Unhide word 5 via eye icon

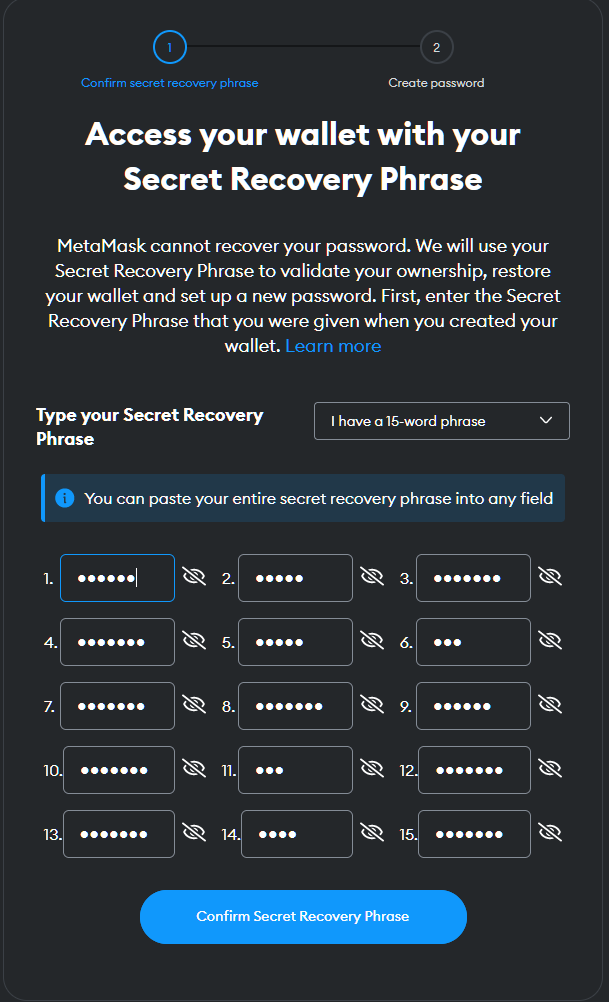372,641
